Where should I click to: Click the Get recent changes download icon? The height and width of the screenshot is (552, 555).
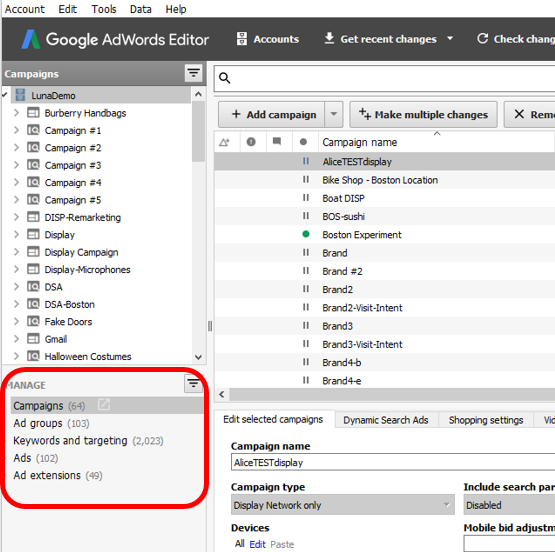(329, 39)
